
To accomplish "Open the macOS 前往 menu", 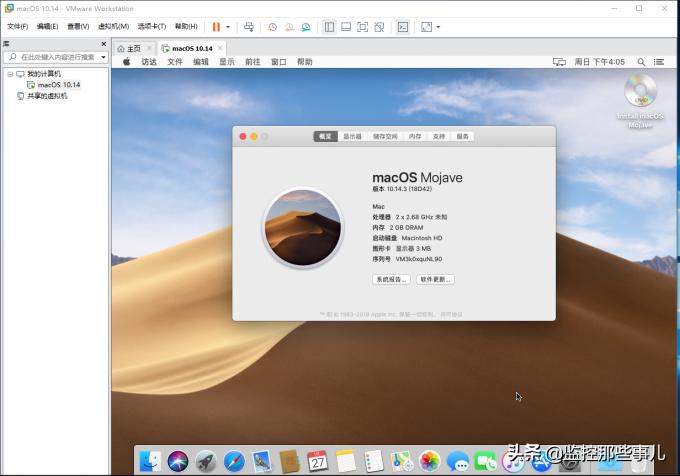I will (x=252, y=62).
